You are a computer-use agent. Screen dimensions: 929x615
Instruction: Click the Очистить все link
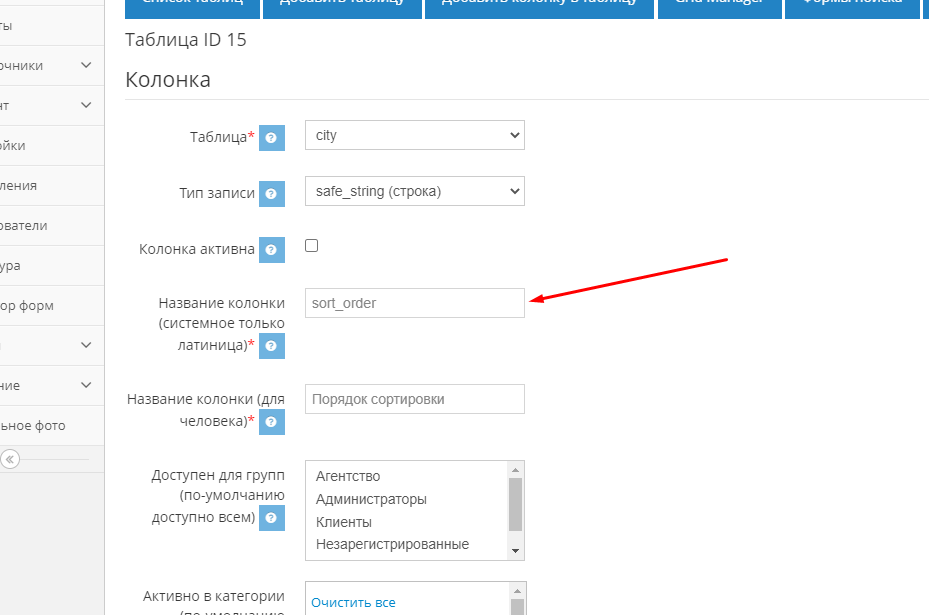(x=353, y=602)
